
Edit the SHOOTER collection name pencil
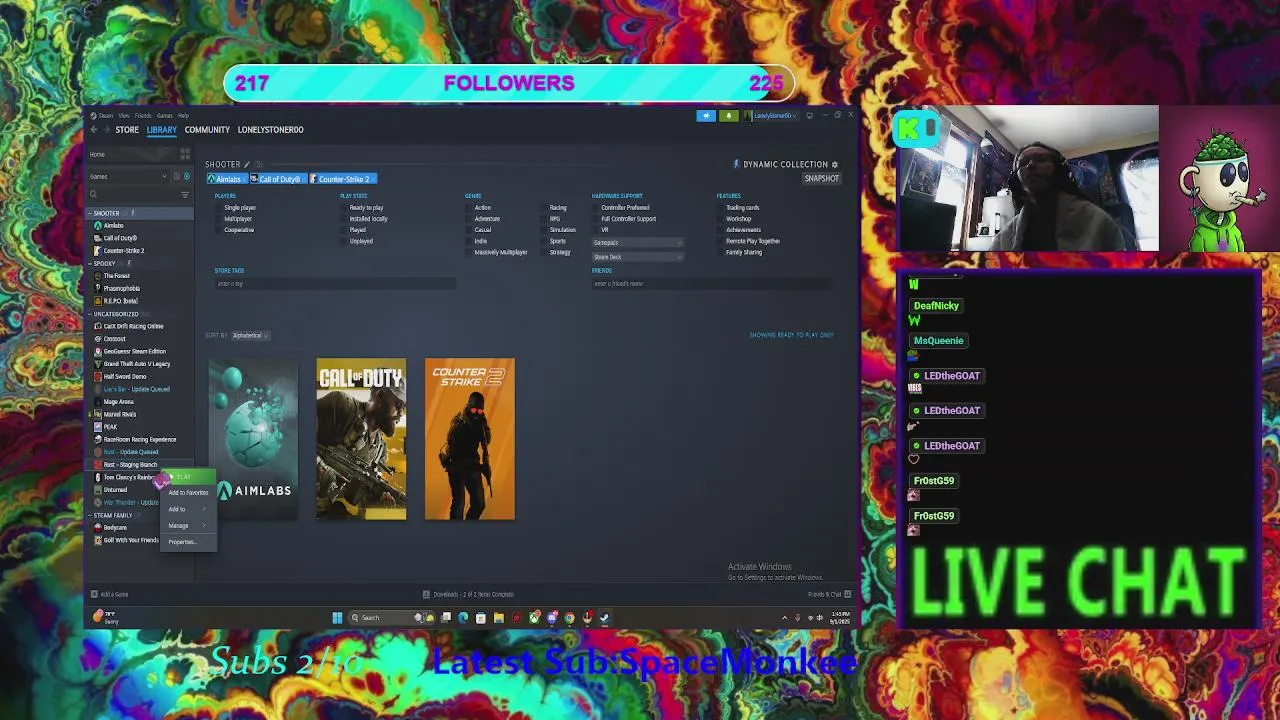[247, 164]
